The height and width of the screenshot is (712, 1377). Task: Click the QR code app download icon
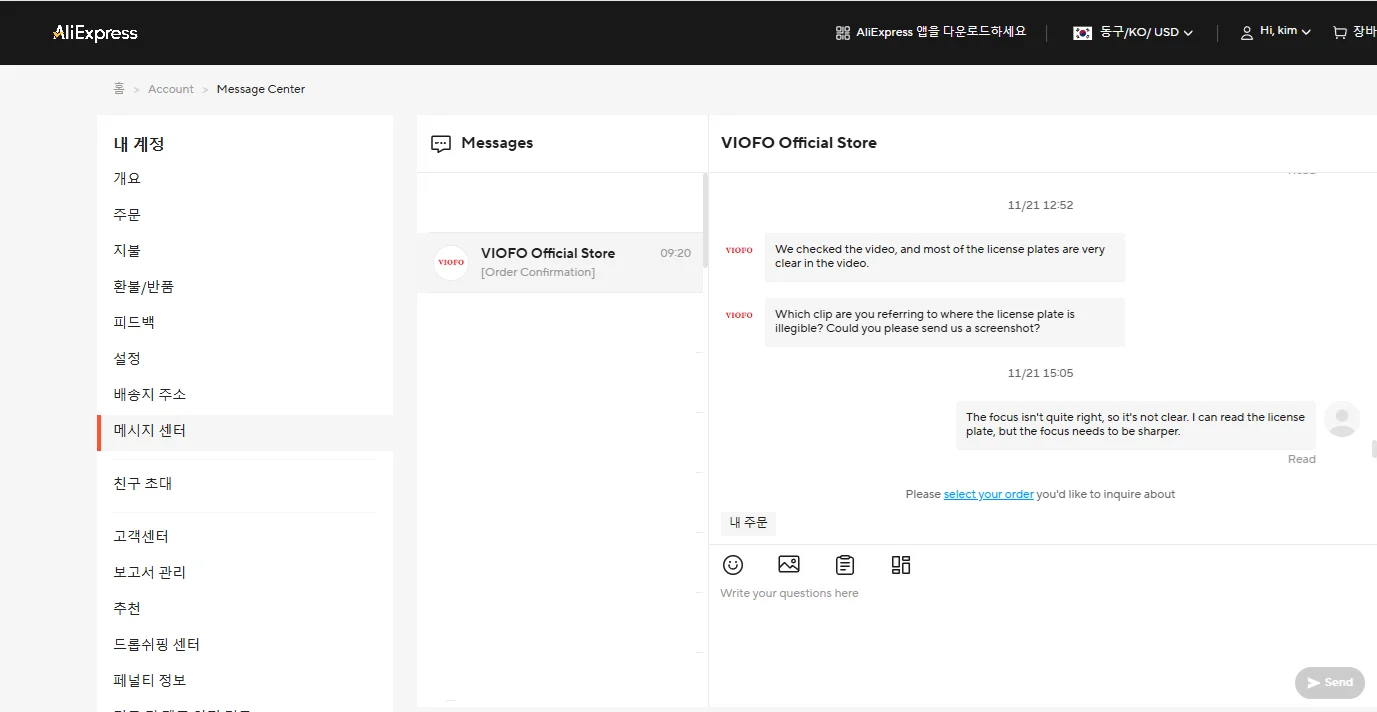tap(843, 32)
